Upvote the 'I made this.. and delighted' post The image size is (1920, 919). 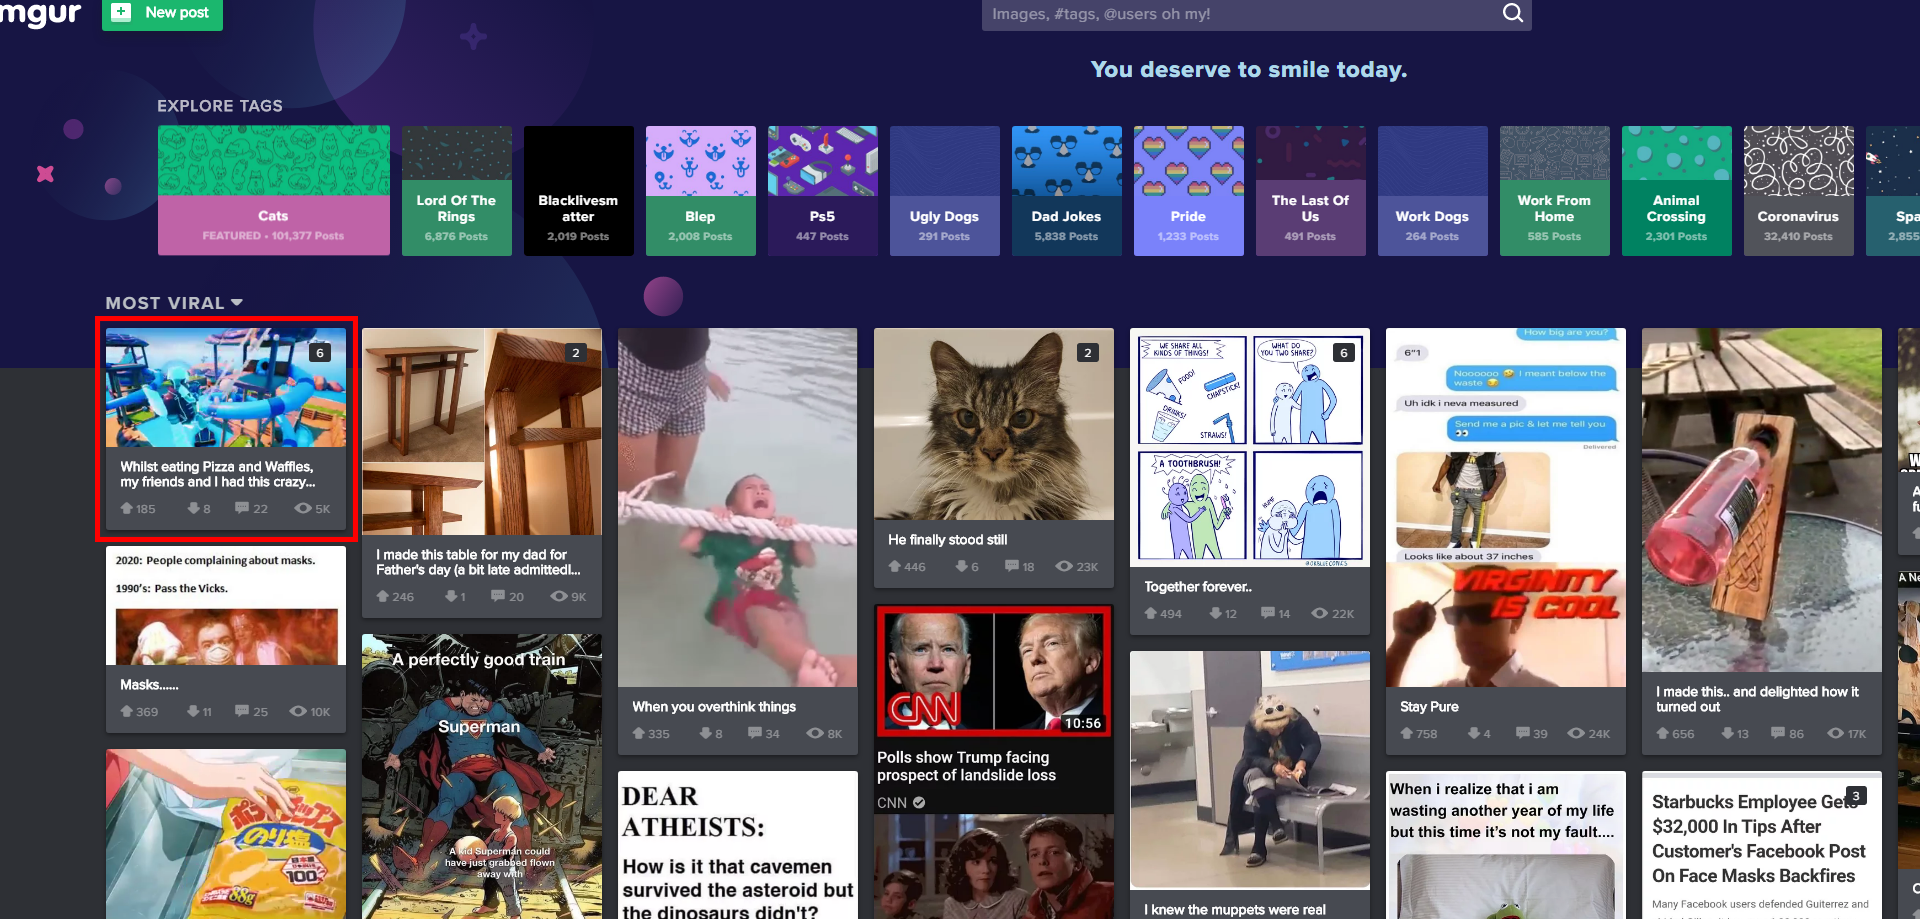pos(1663,733)
